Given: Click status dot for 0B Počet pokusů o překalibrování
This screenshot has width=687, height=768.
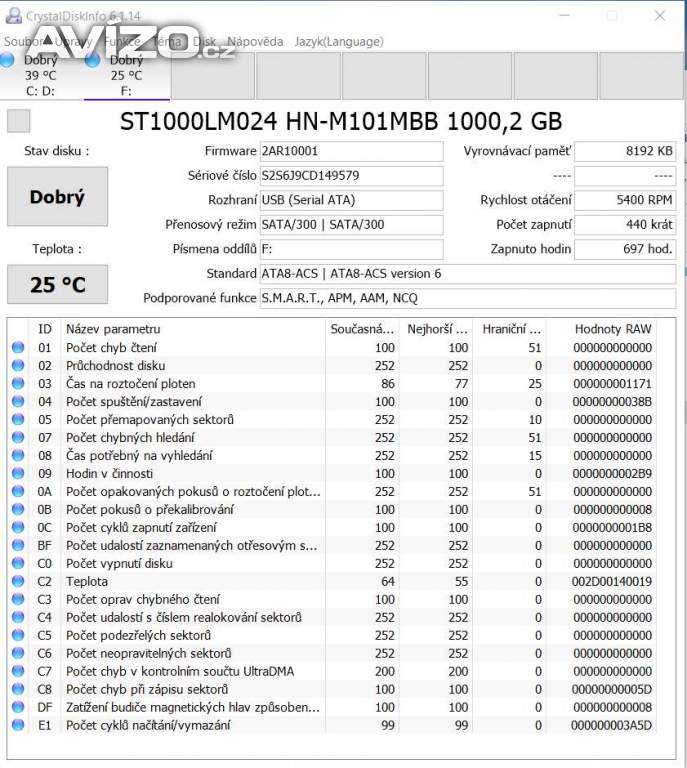Looking at the screenshot, I should coord(18,509).
